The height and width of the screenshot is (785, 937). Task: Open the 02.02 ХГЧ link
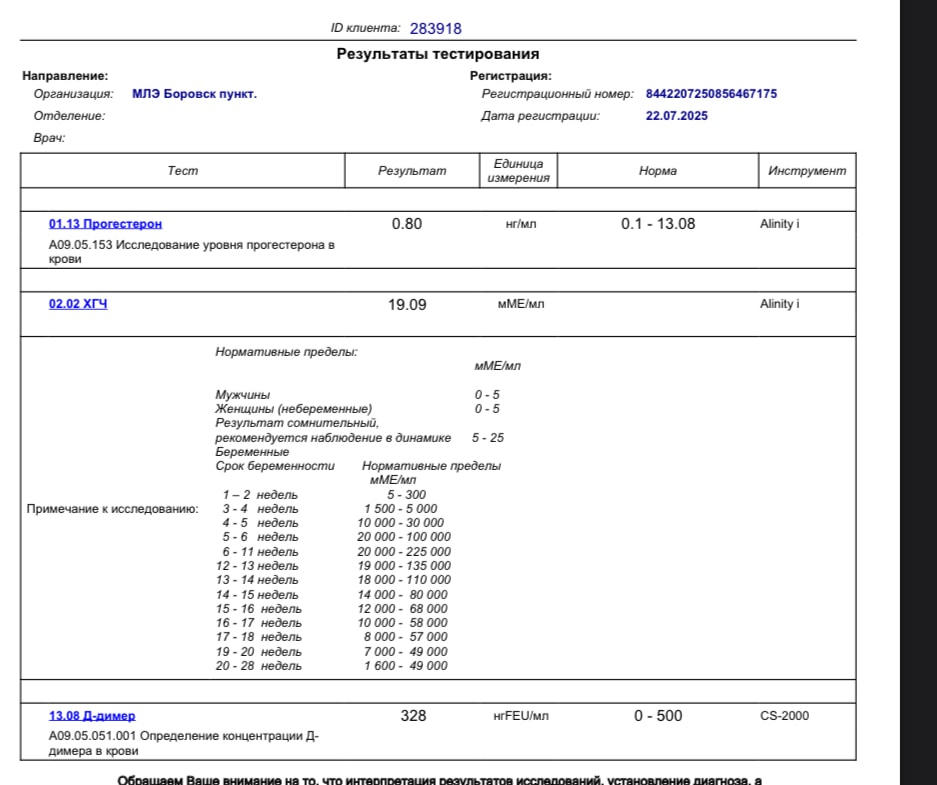click(78, 304)
